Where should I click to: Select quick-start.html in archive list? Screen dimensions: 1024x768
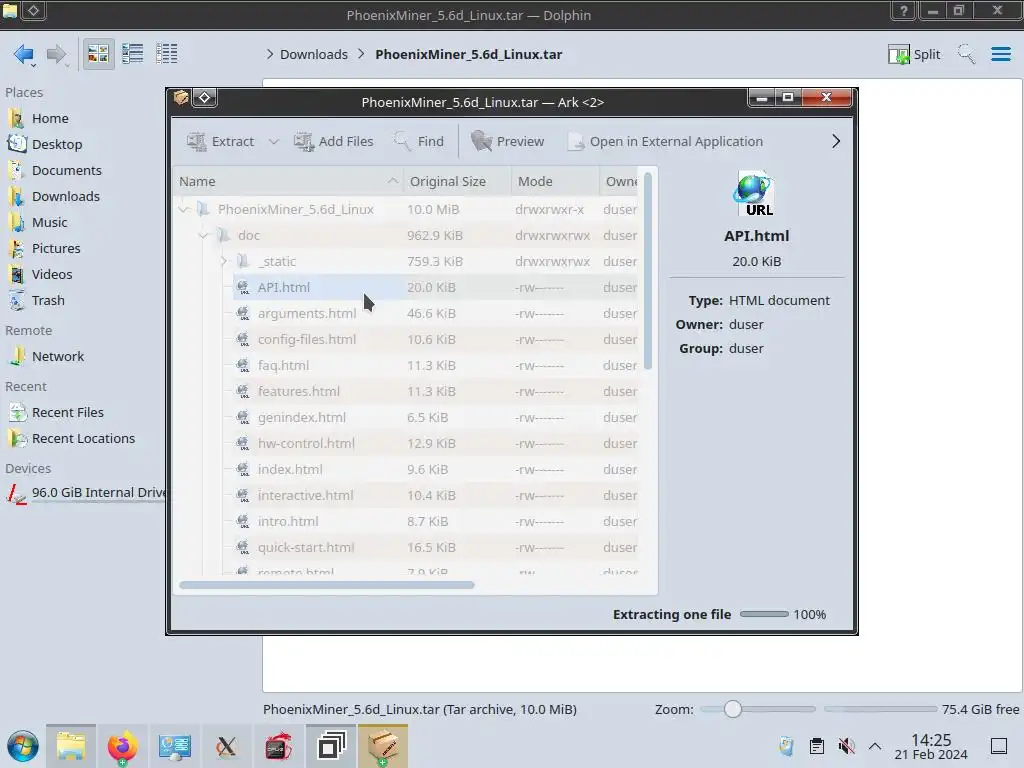(306, 548)
